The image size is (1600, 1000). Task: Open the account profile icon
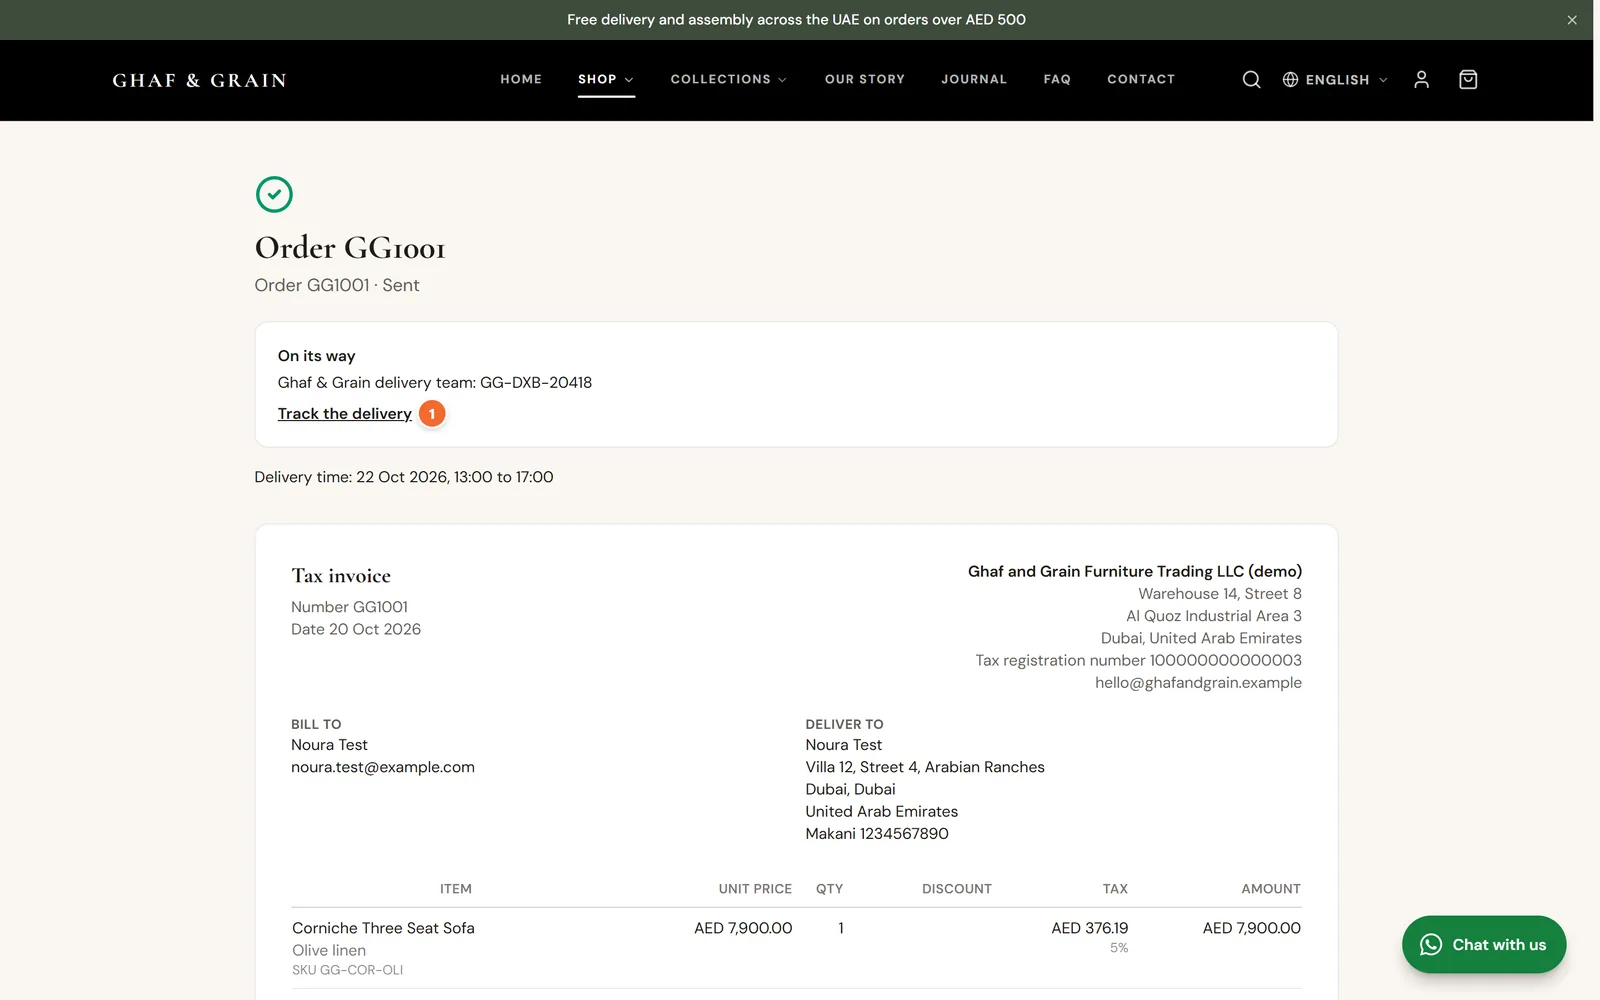point(1421,80)
